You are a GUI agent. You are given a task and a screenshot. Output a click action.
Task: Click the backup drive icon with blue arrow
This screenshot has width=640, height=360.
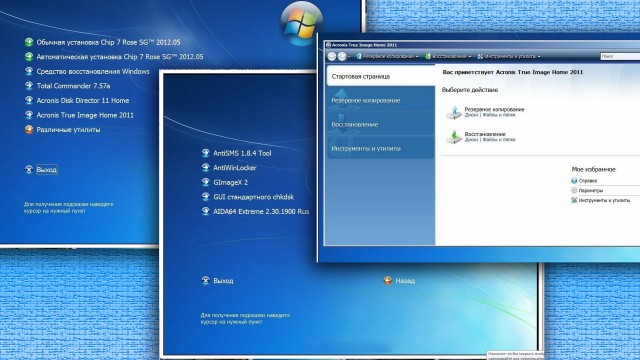coord(453,112)
